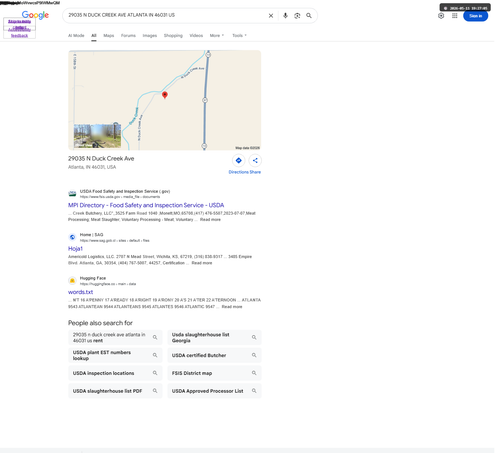This screenshot has height=453, width=500.
Task: Click the red map pin marker
Action: pos(164,95)
